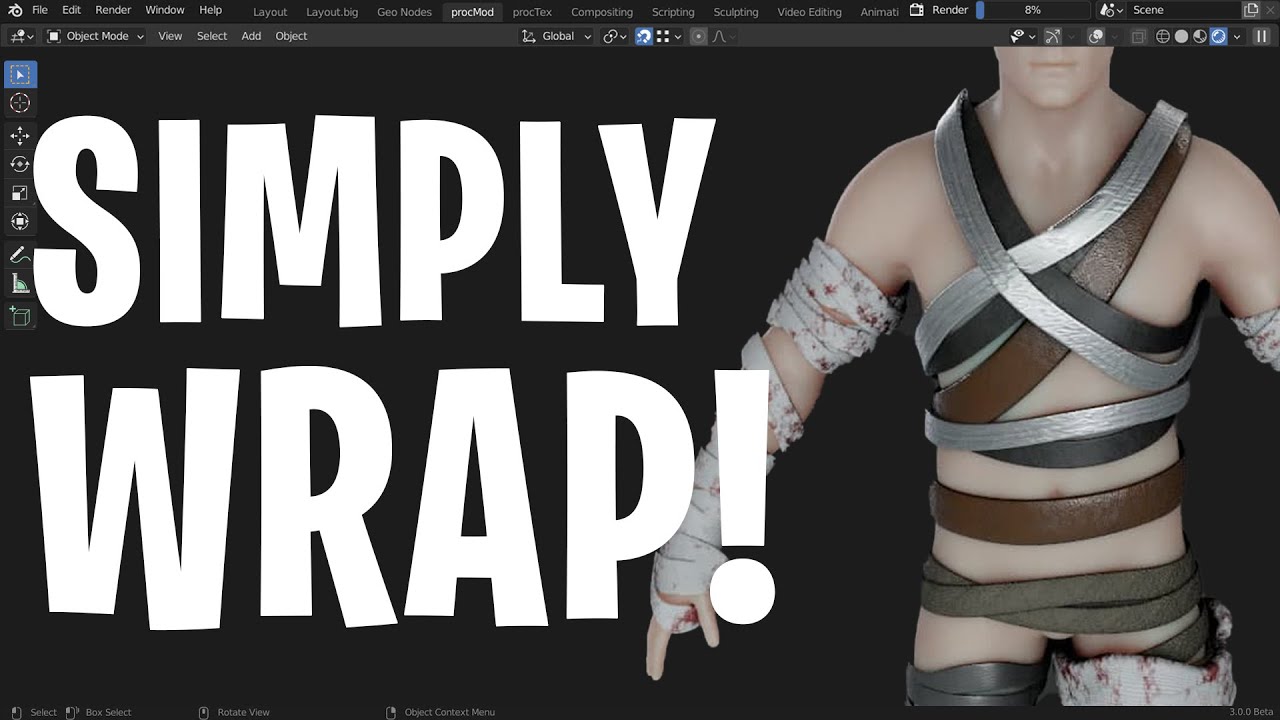Screen dimensions: 1280x720
Task: Open the Render menu
Action: (x=113, y=10)
